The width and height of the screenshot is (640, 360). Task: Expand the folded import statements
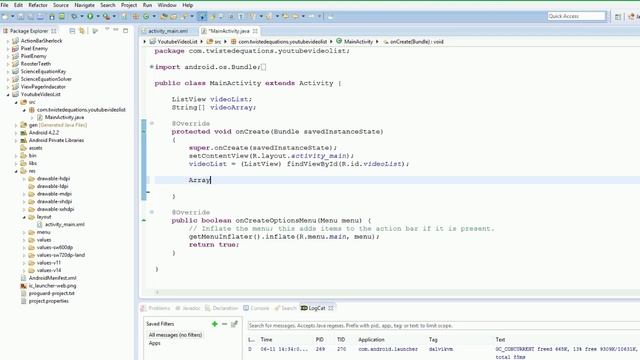[x=152, y=67]
